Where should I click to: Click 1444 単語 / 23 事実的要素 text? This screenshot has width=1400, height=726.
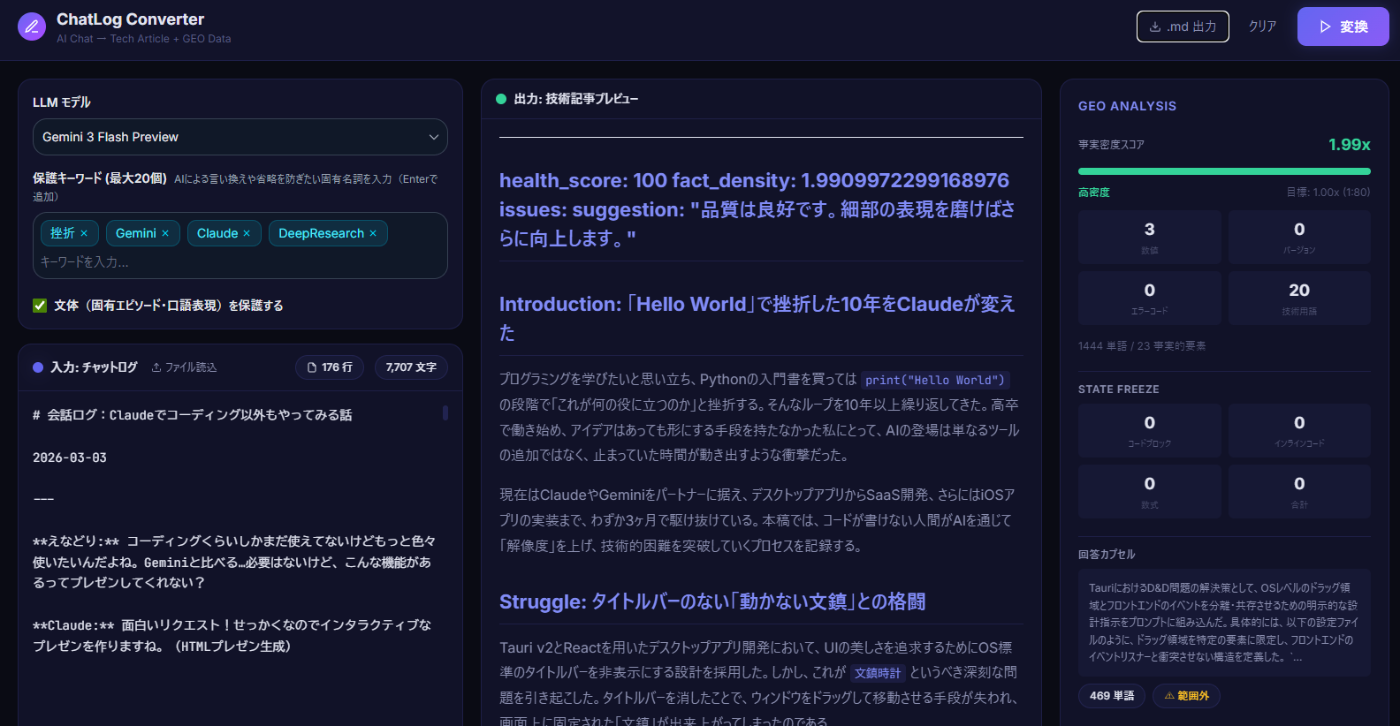[1142, 345]
